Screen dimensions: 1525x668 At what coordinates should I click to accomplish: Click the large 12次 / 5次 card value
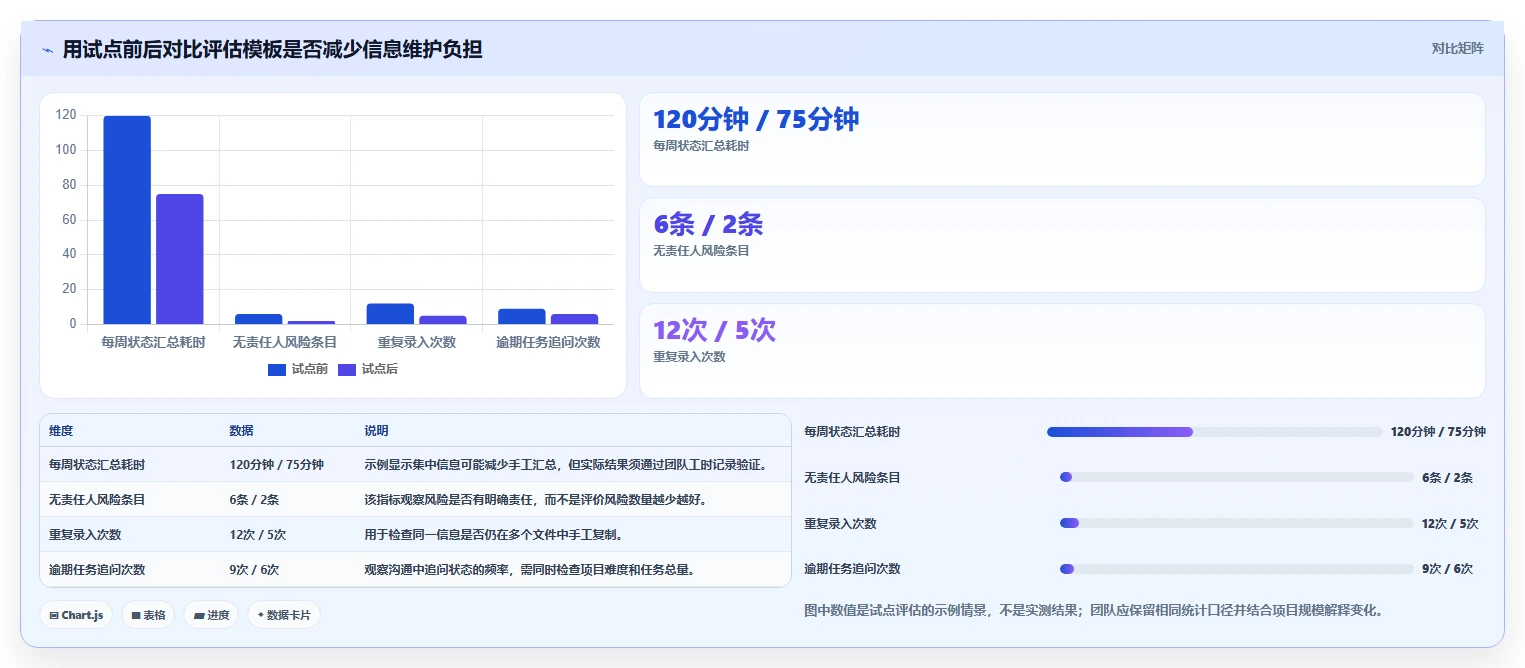coord(714,330)
